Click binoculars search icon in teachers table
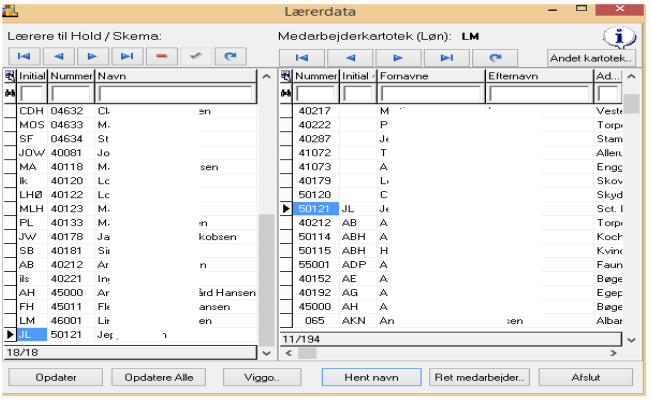The width and height of the screenshot is (651, 404). 10,93
